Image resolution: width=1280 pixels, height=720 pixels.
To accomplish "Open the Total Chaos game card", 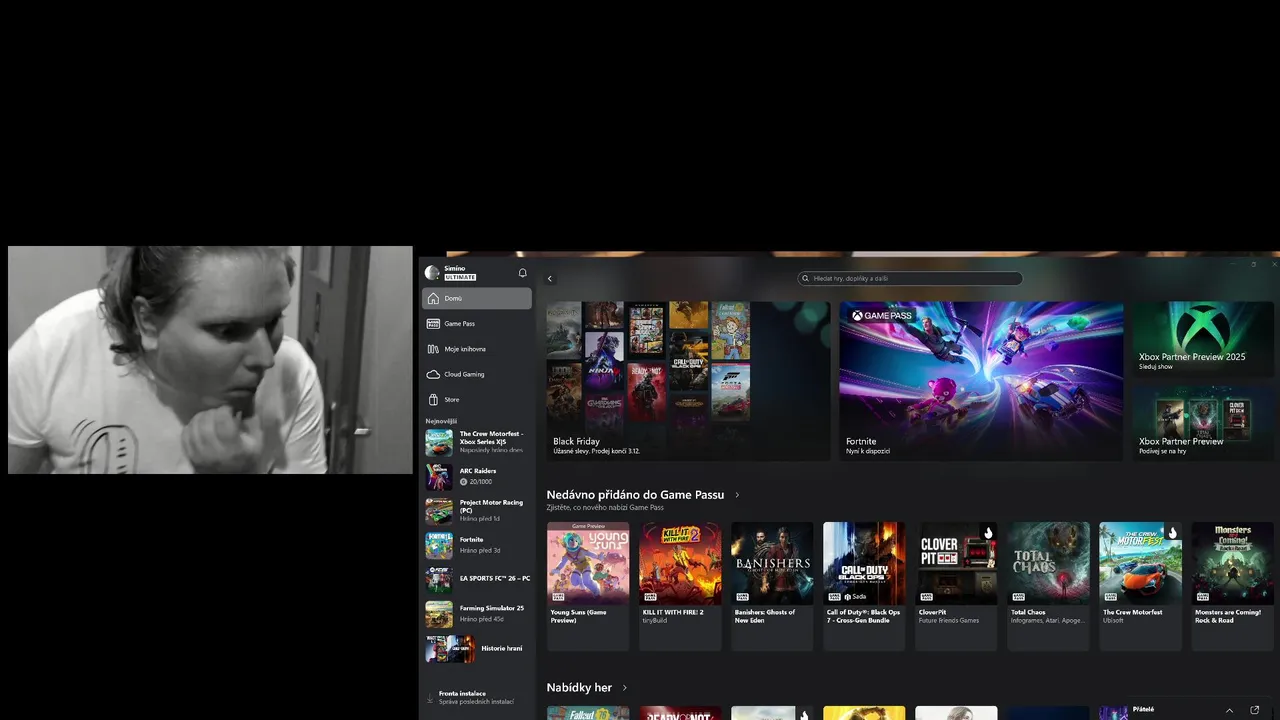I will click(x=1048, y=586).
